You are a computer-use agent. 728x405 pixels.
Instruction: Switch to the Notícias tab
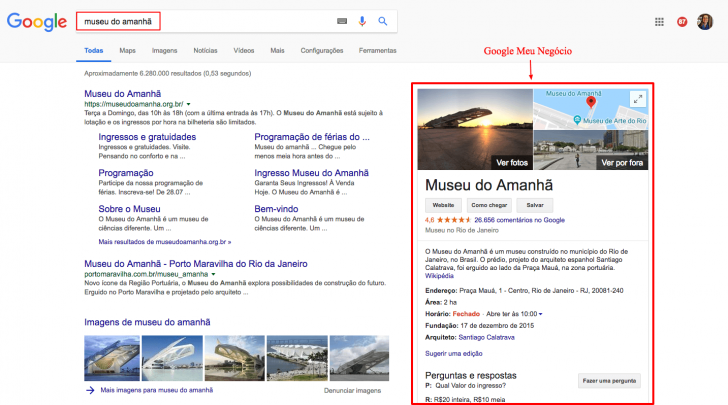(x=205, y=51)
